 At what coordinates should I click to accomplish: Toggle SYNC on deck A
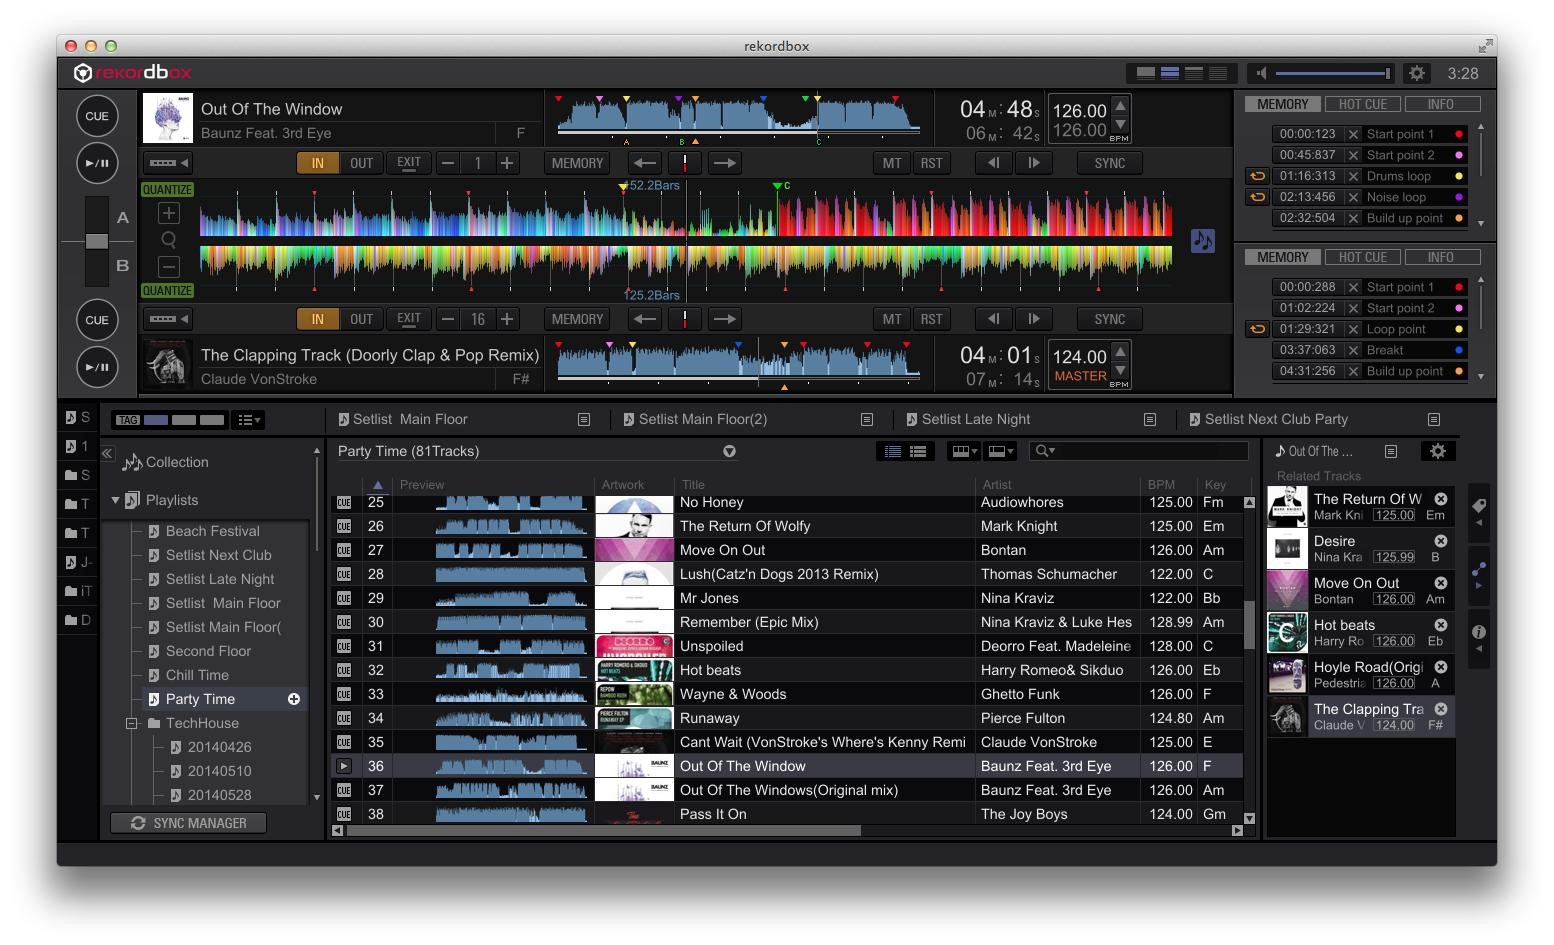(x=1109, y=163)
